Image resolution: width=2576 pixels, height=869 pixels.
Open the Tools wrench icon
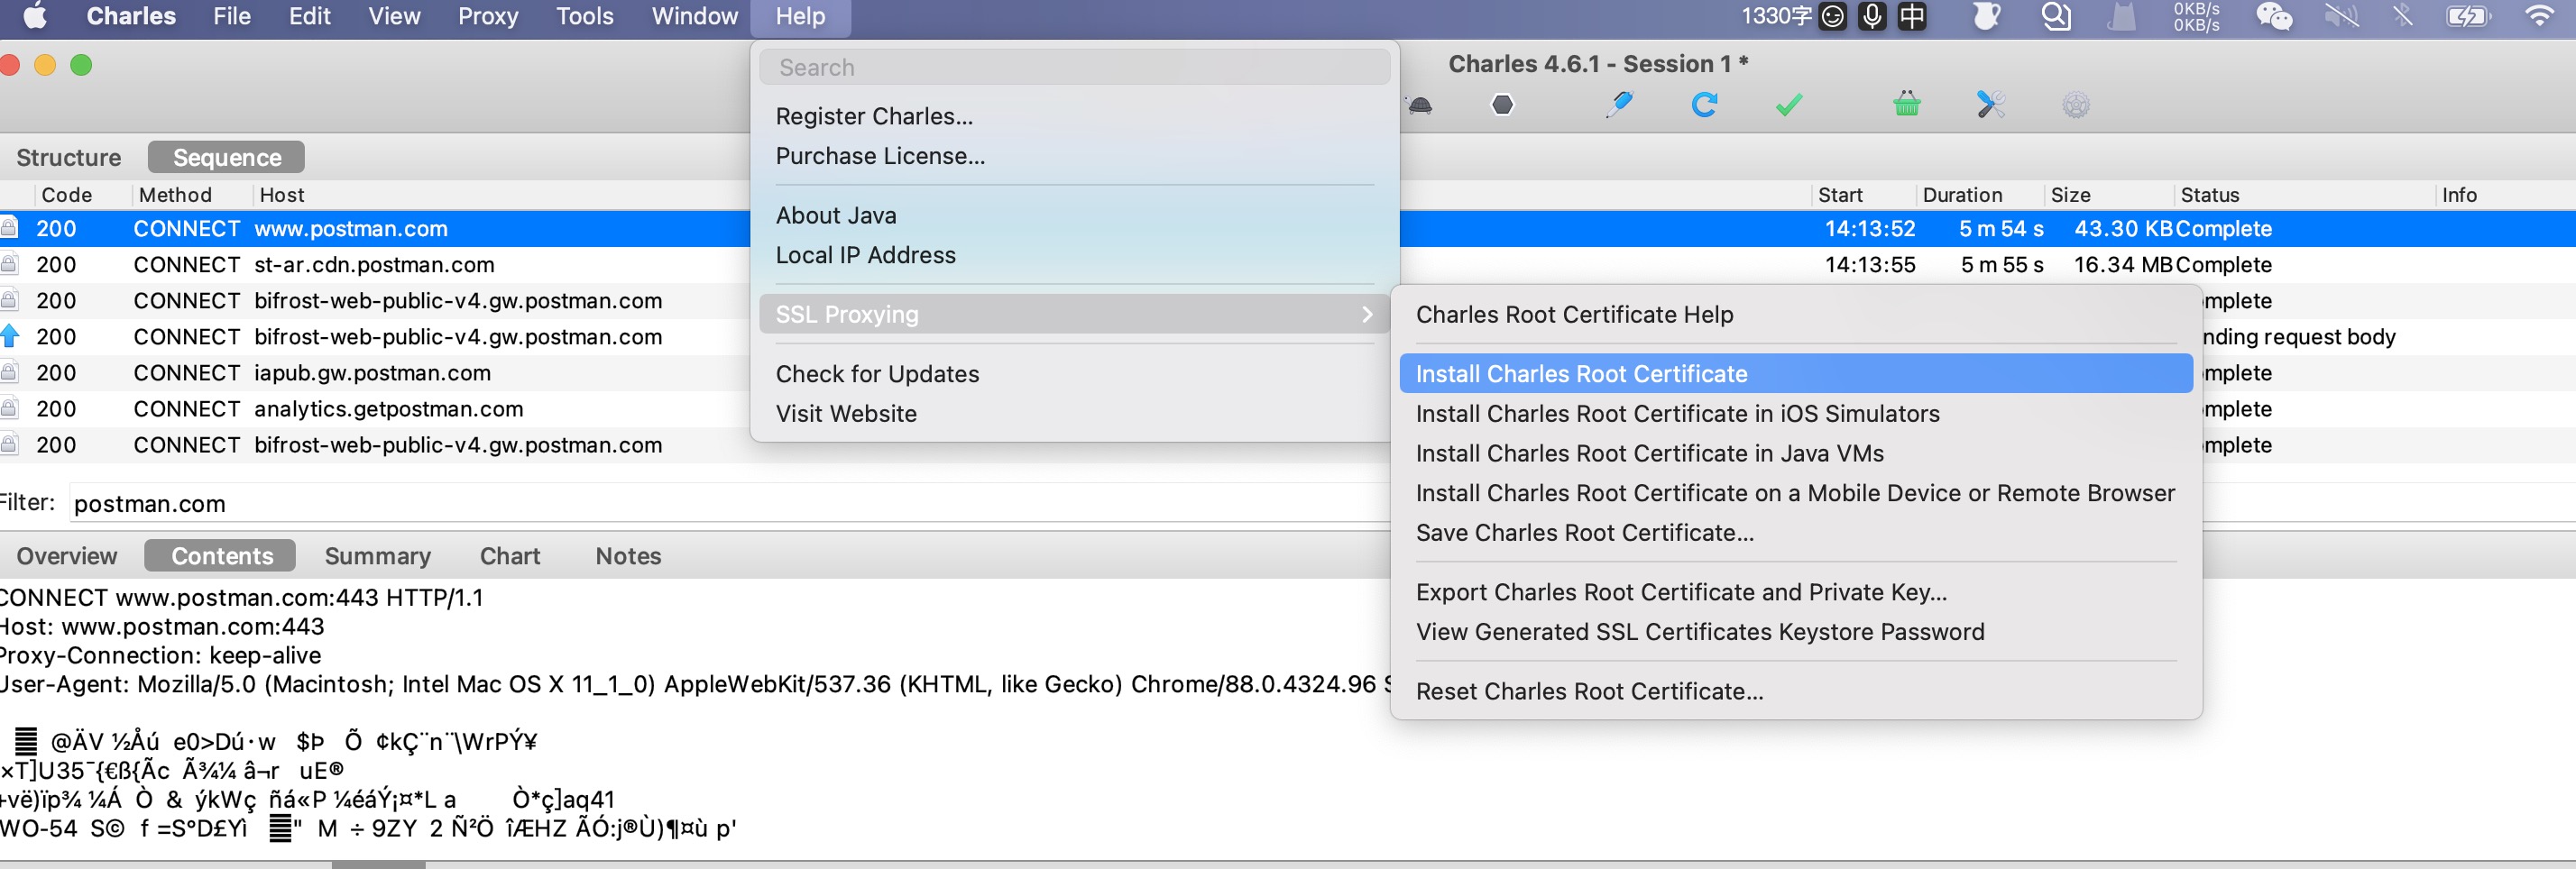(x=1991, y=104)
